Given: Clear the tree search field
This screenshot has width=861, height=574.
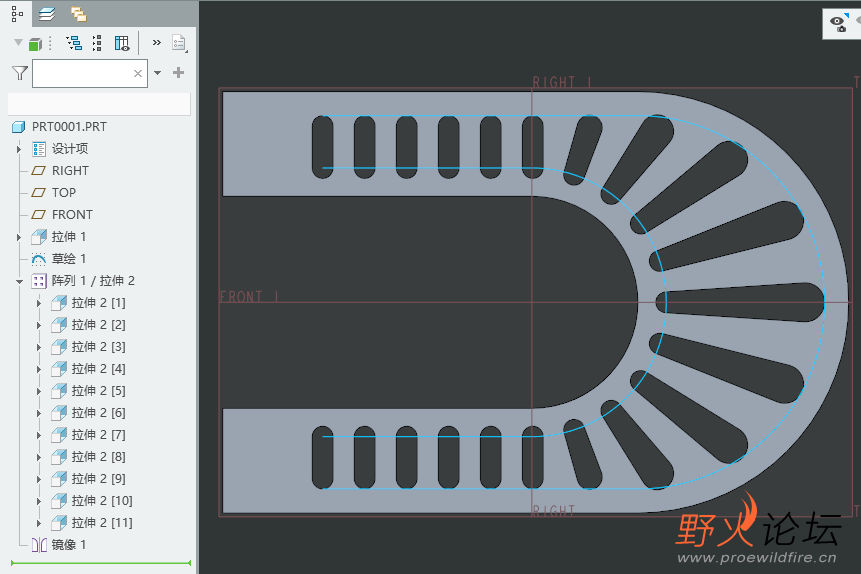Looking at the screenshot, I should (x=138, y=73).
